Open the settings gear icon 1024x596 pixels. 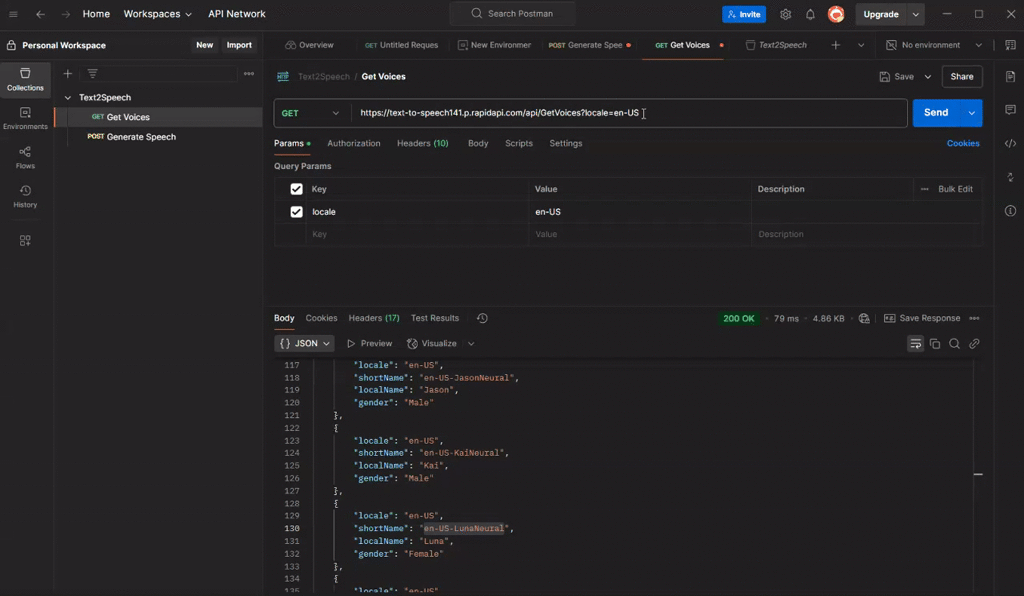click(x=786, y=15)
